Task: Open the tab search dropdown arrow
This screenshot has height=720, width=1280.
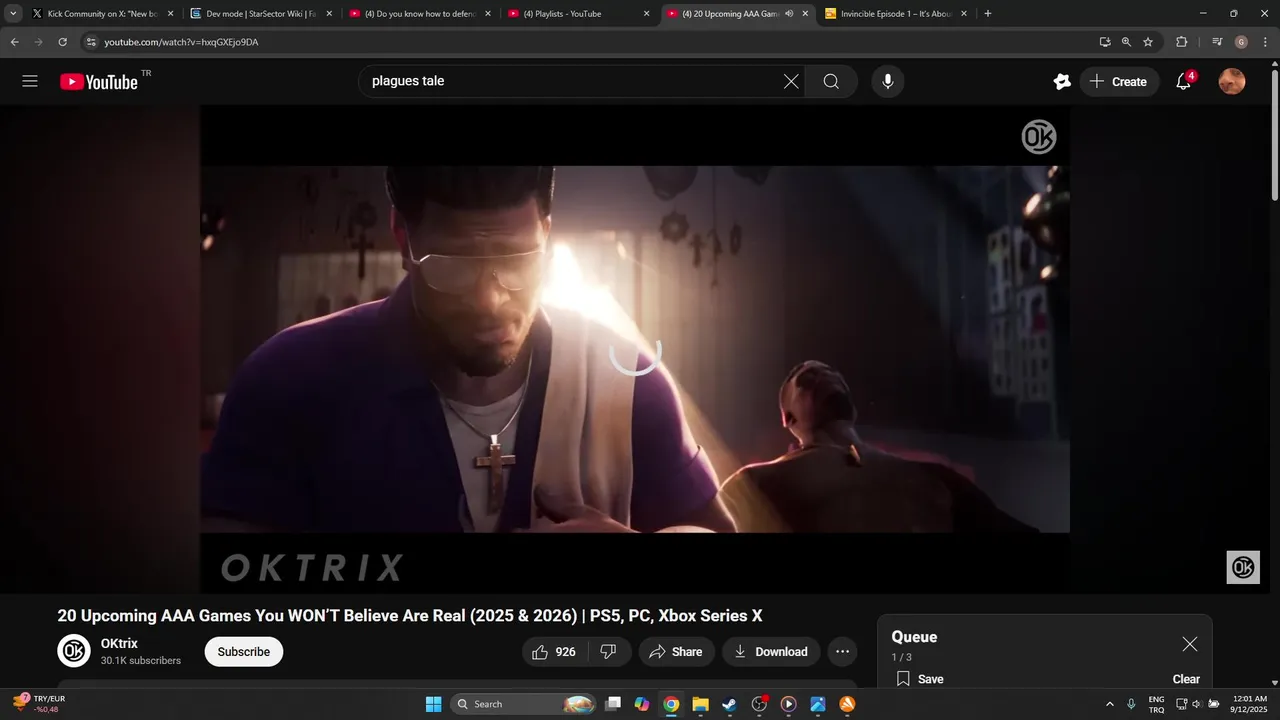Action: click(x=13, y=14)
